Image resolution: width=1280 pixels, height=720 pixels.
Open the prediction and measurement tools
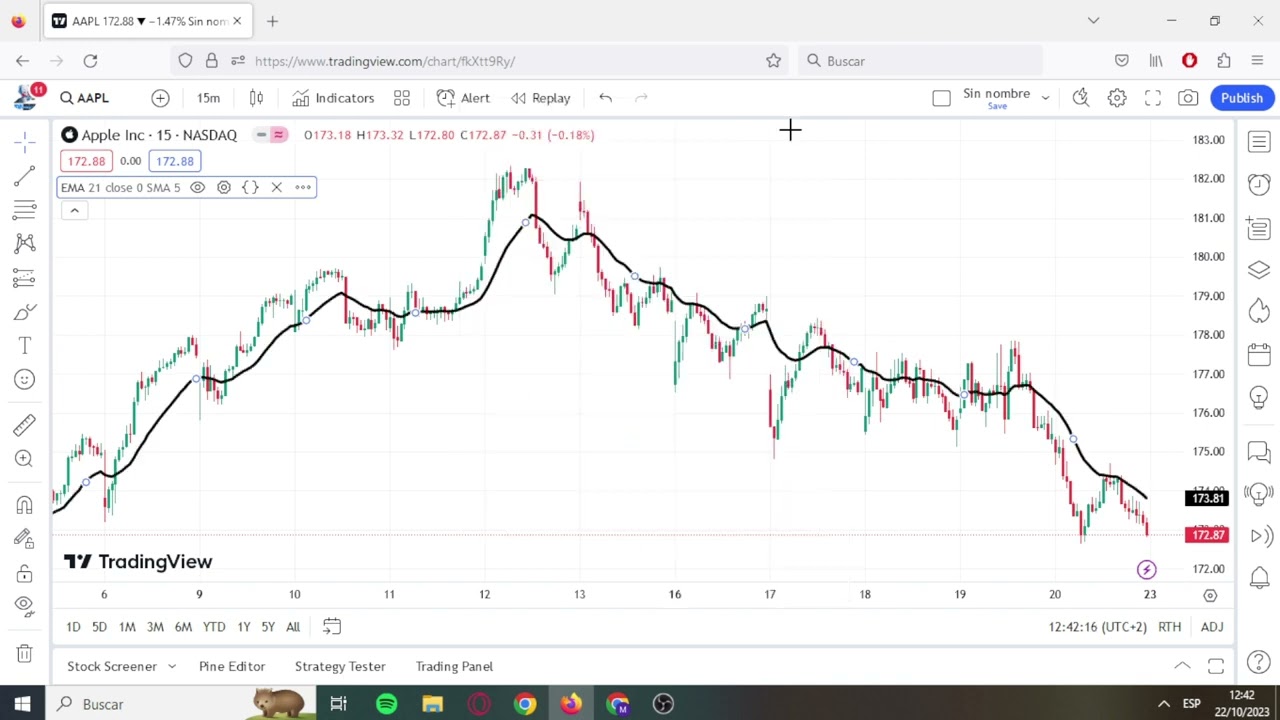click(25, 278)
